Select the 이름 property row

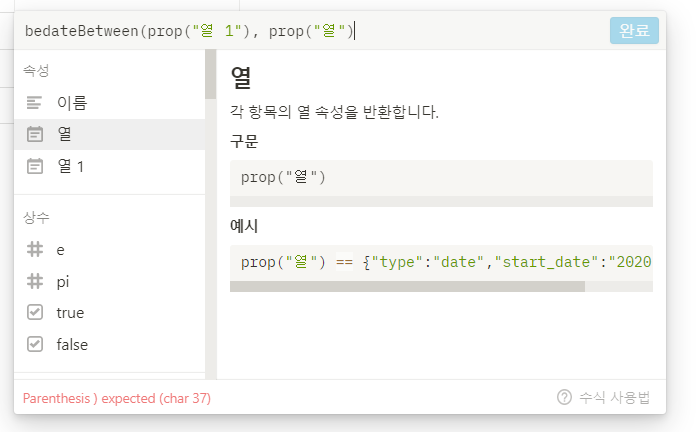[x=110, y=103]
